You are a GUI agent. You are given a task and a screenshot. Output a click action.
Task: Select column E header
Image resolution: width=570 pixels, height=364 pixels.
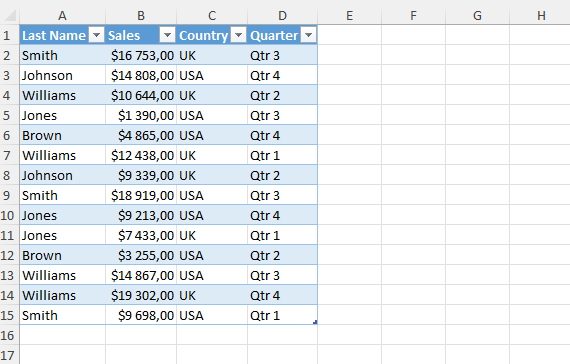tap(349, 16)
